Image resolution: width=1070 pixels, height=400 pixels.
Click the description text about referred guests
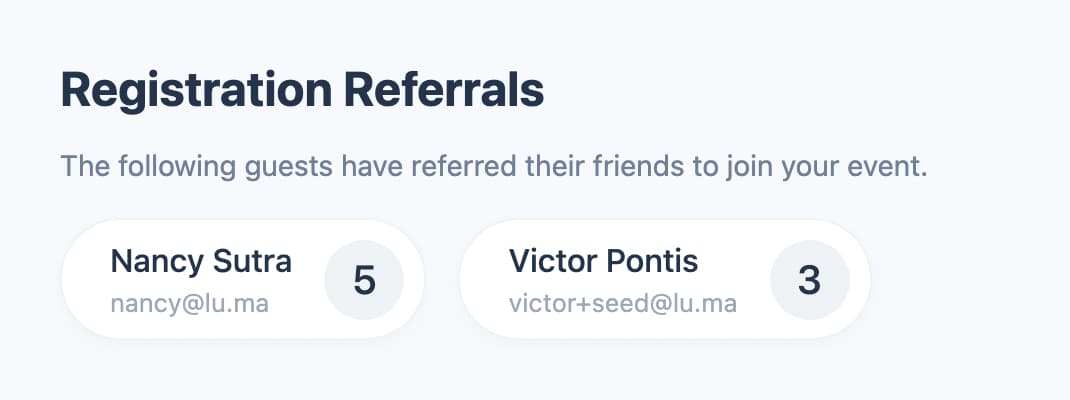click(x=494, y=165)
